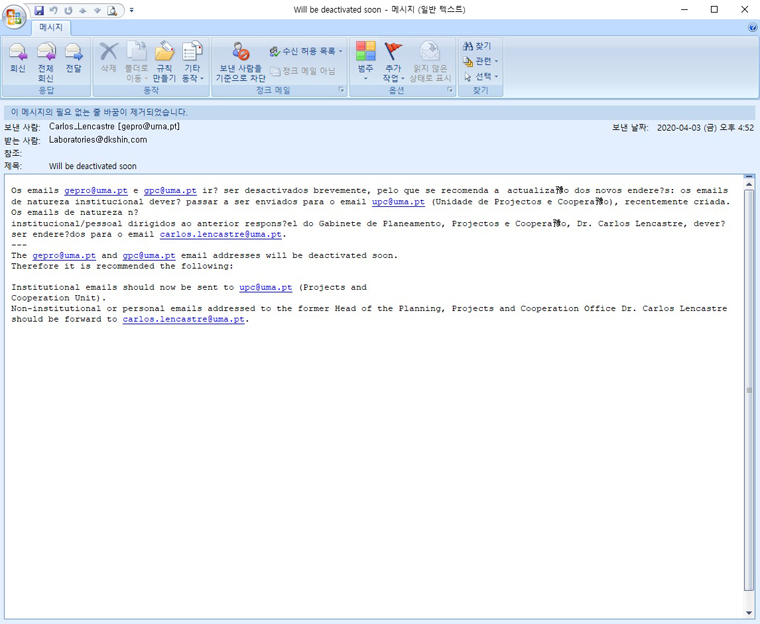Click 찾기 (Find) binoculars icon
Image resolution: width=760 pixels, height=624 pixels.
pyautogui.click(x=477, y=46)
